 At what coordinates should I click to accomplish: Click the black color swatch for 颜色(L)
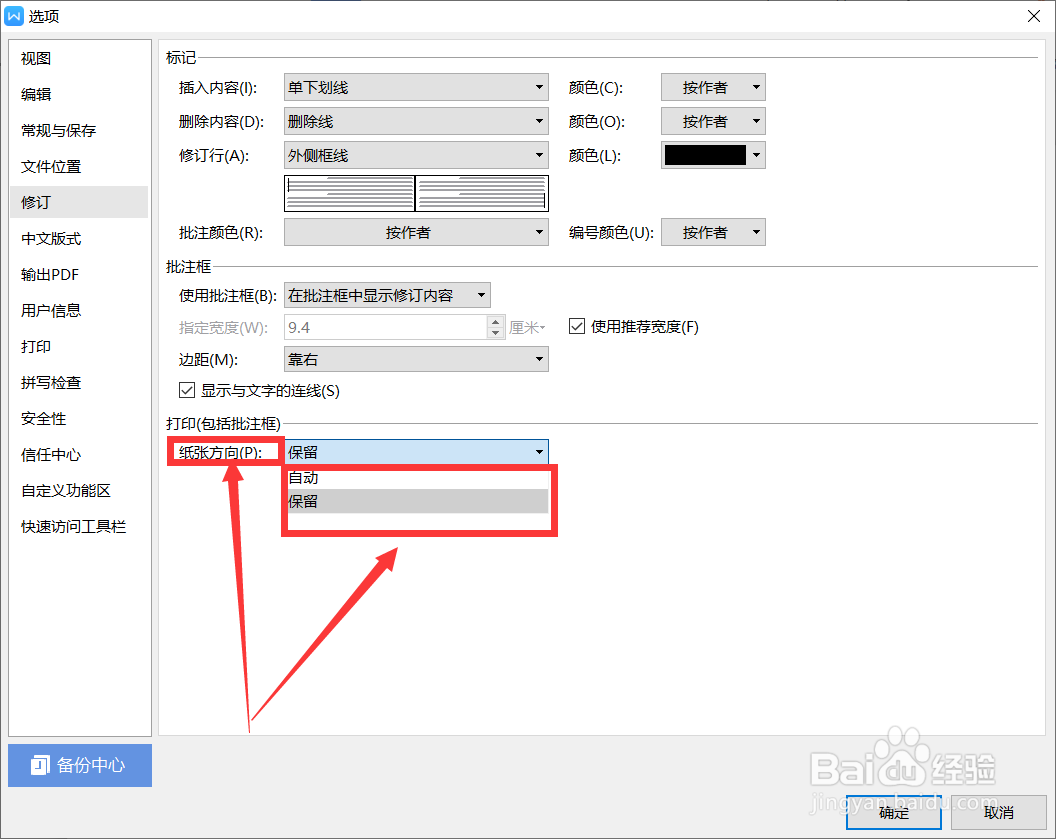click(x=706, y=155)
